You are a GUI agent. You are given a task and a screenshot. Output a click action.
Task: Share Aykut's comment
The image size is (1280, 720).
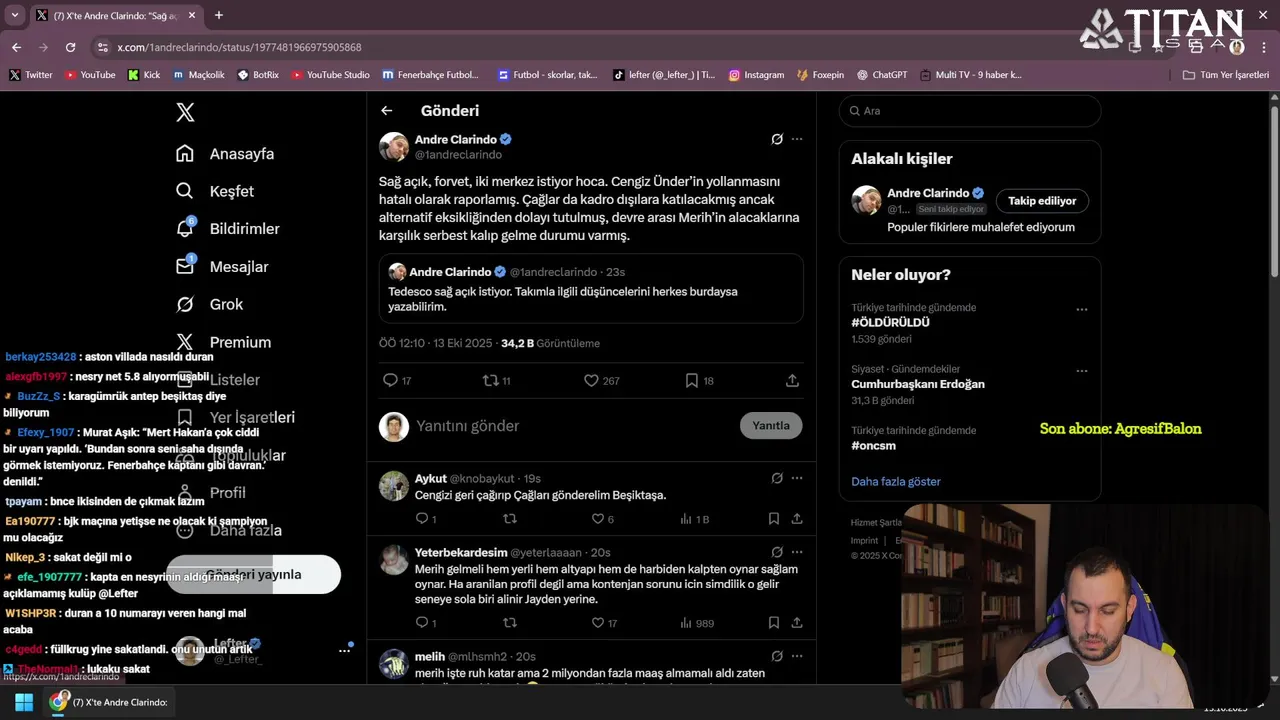(797, 519)
